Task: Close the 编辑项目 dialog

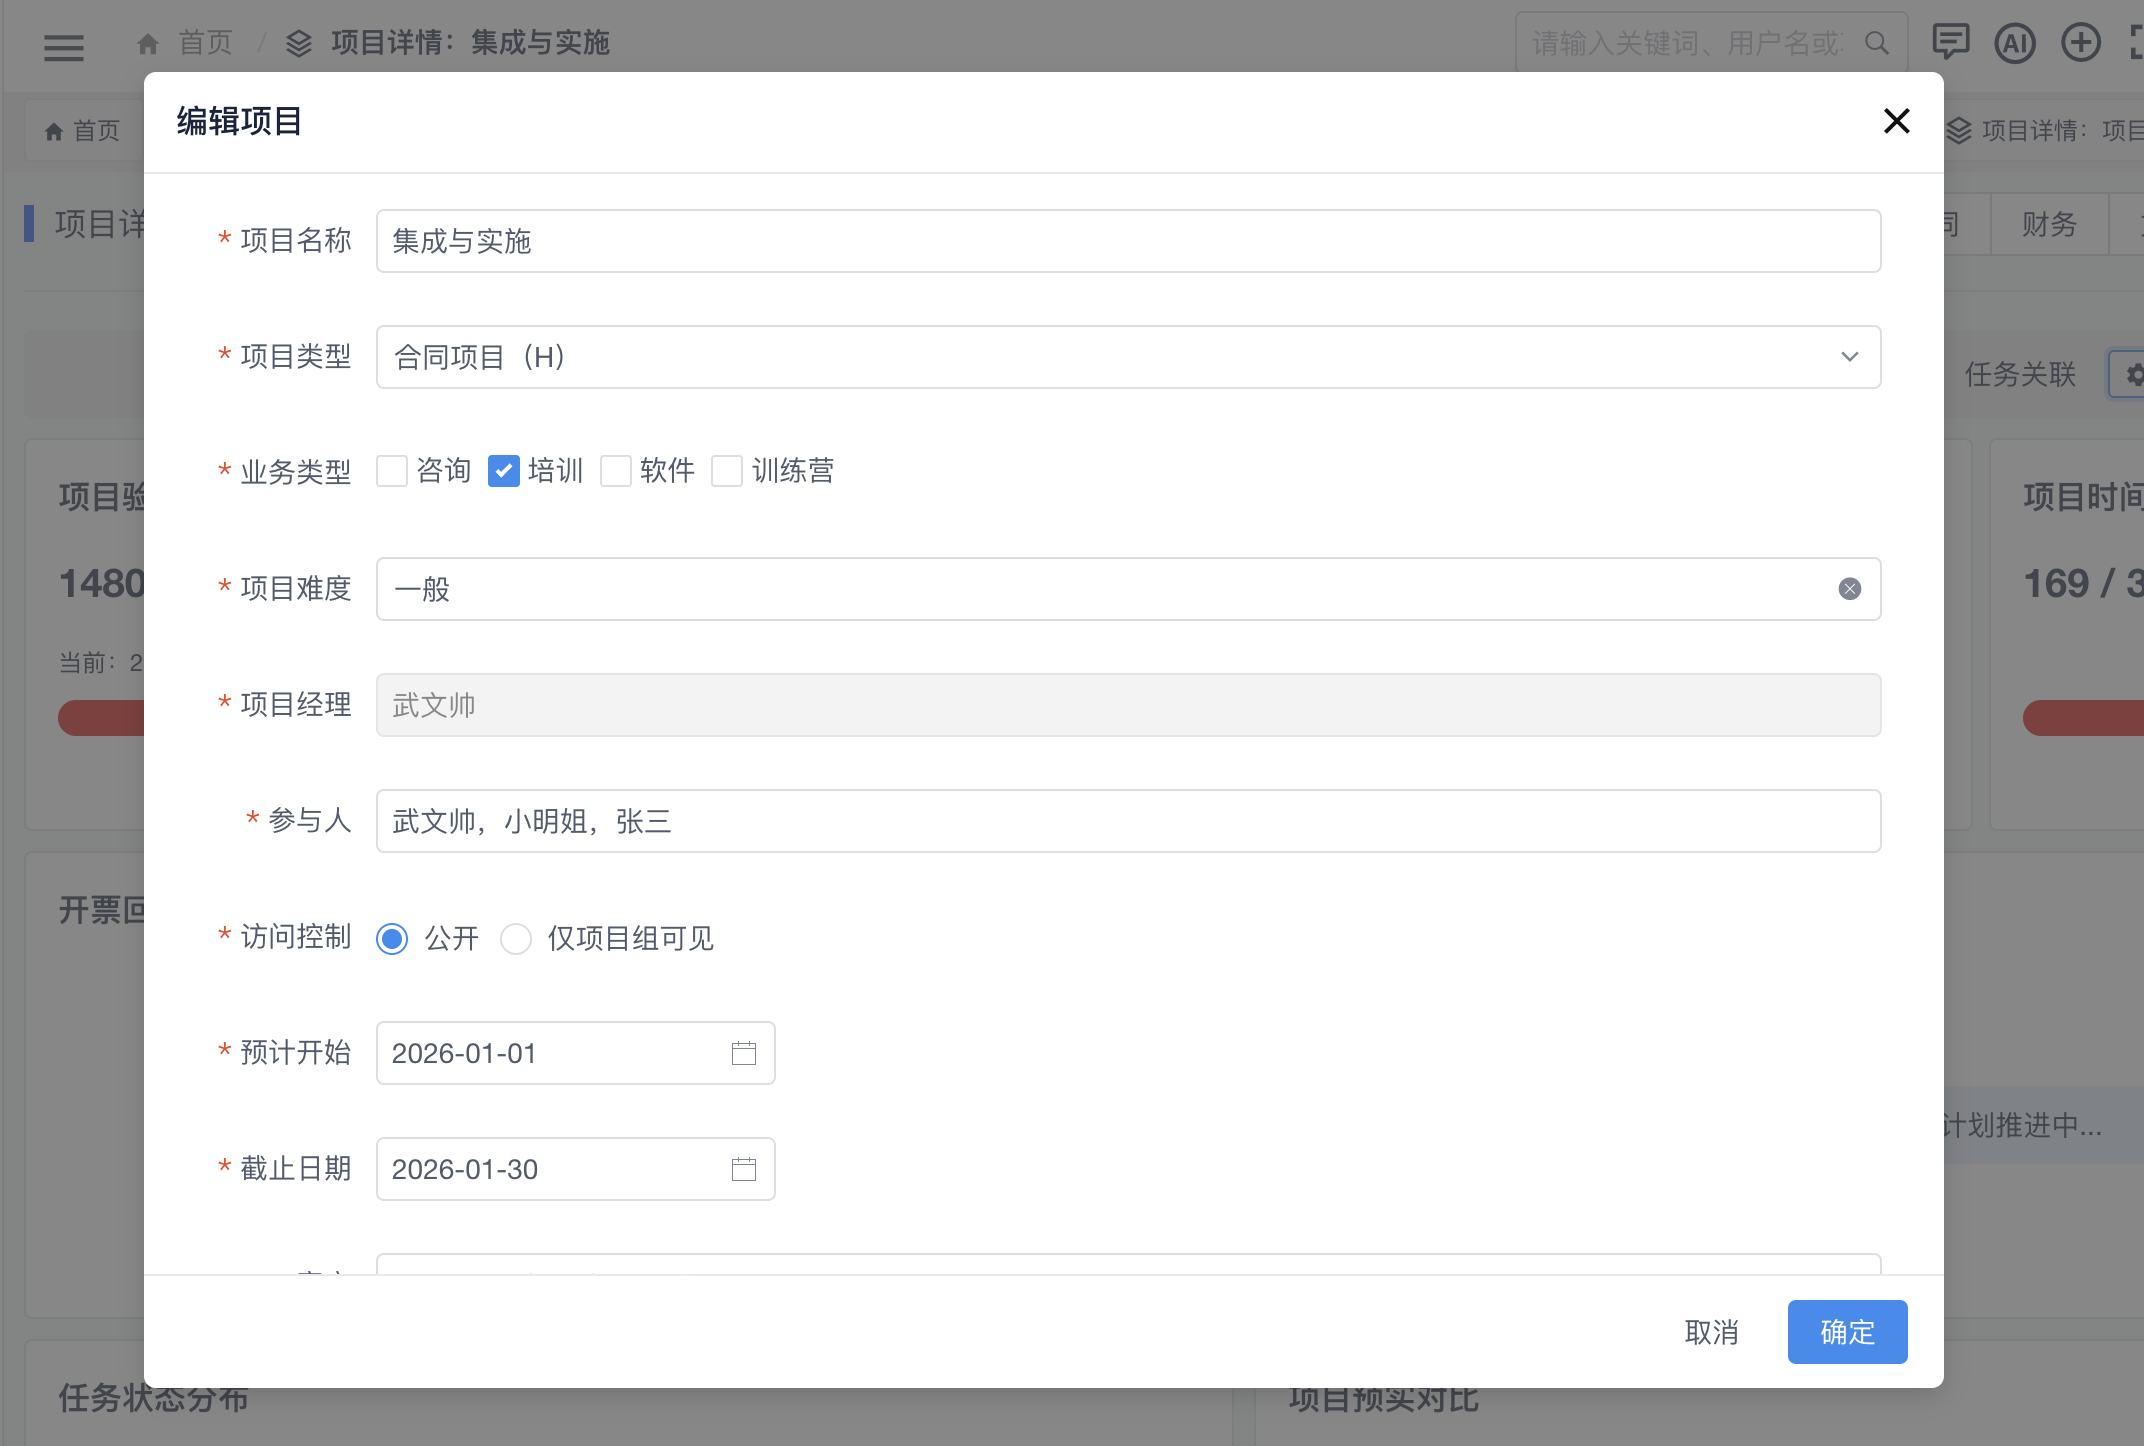Action: (1896, 121)
